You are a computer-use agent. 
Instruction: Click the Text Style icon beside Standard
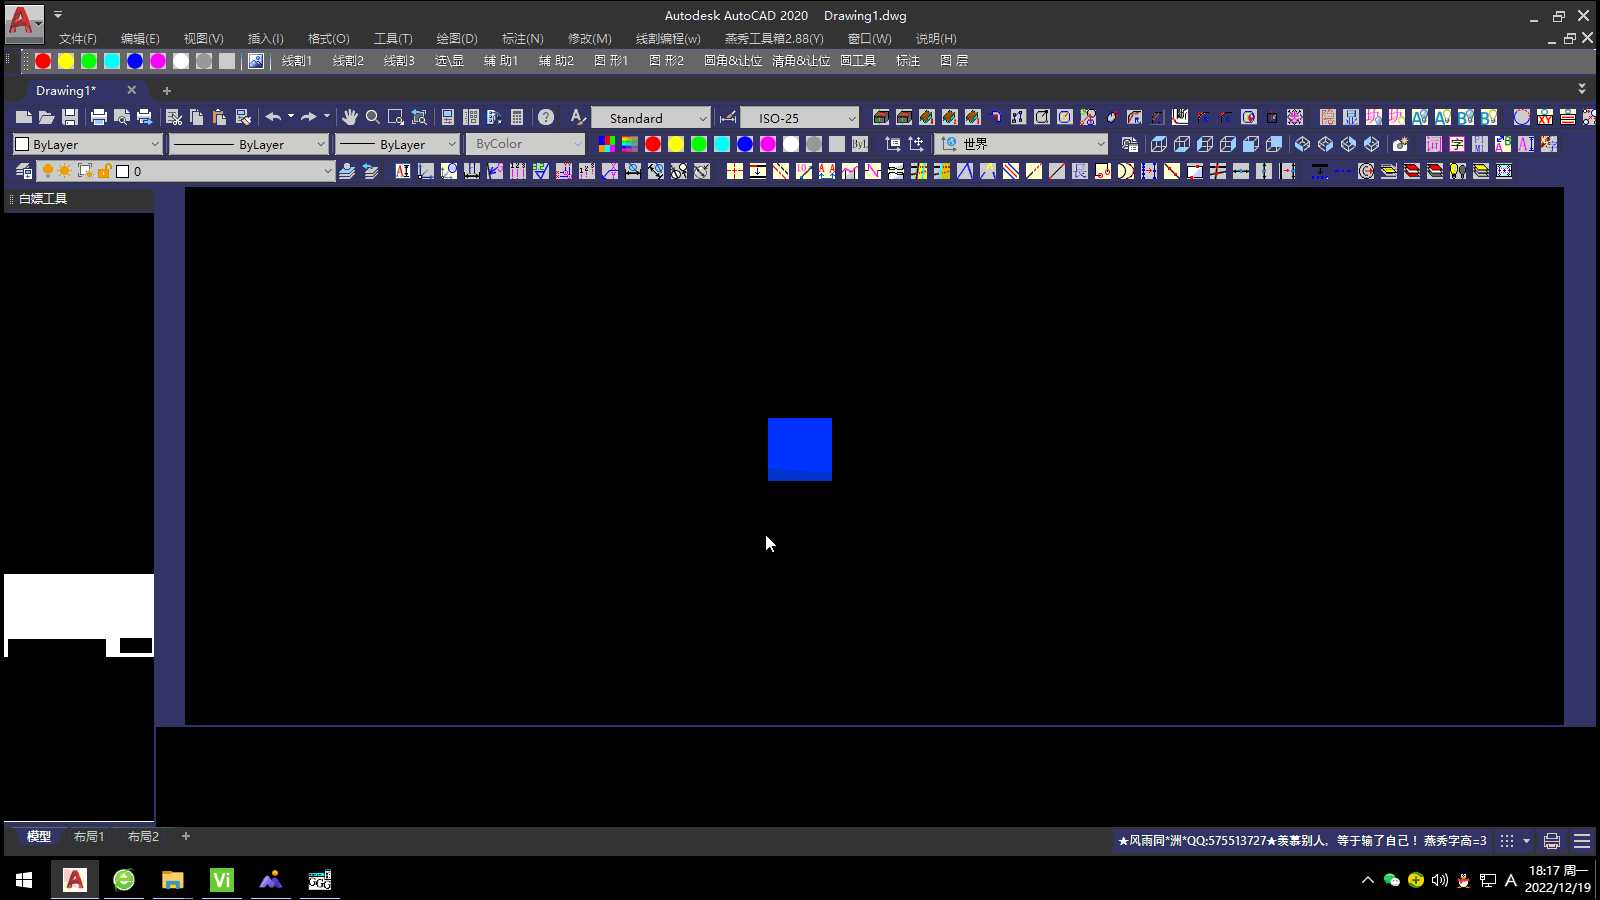[x=578, y=117]
